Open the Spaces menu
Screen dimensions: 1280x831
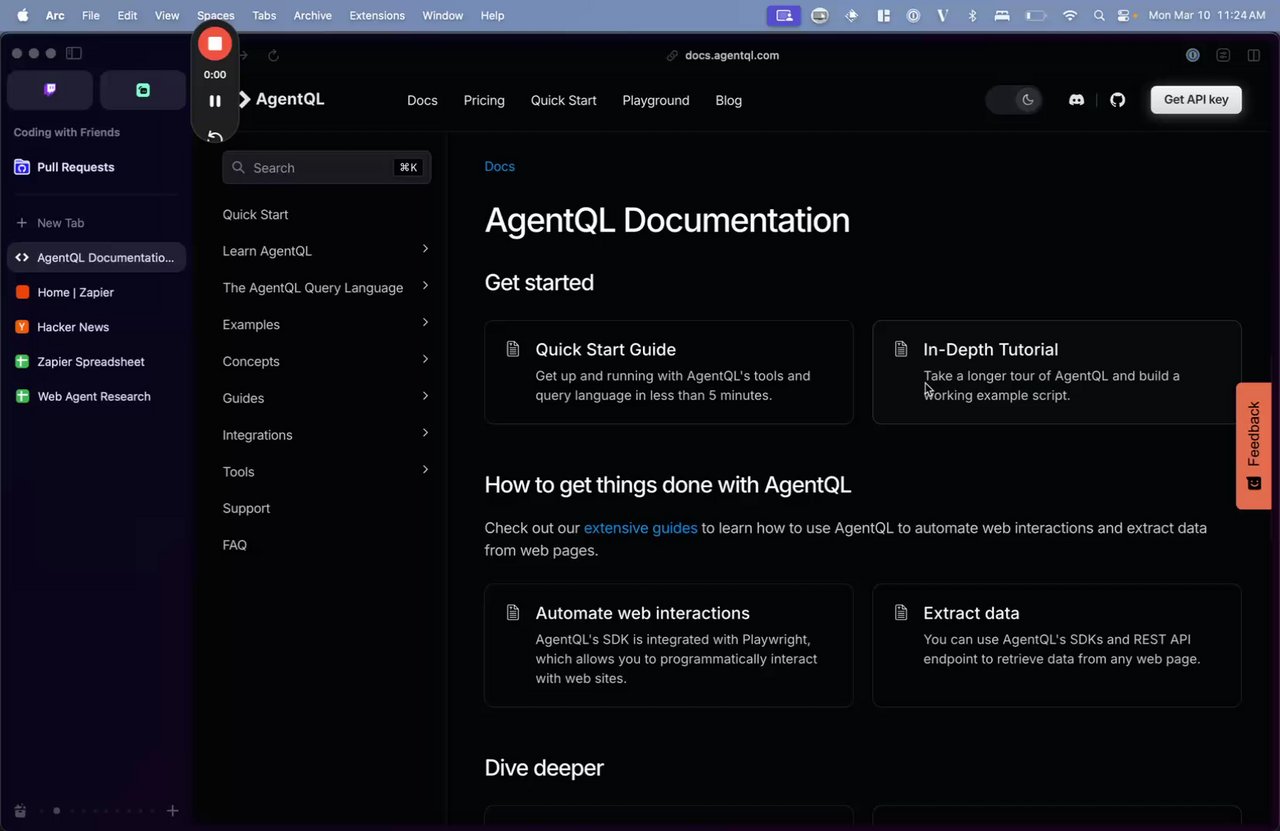tap(216, 15)
